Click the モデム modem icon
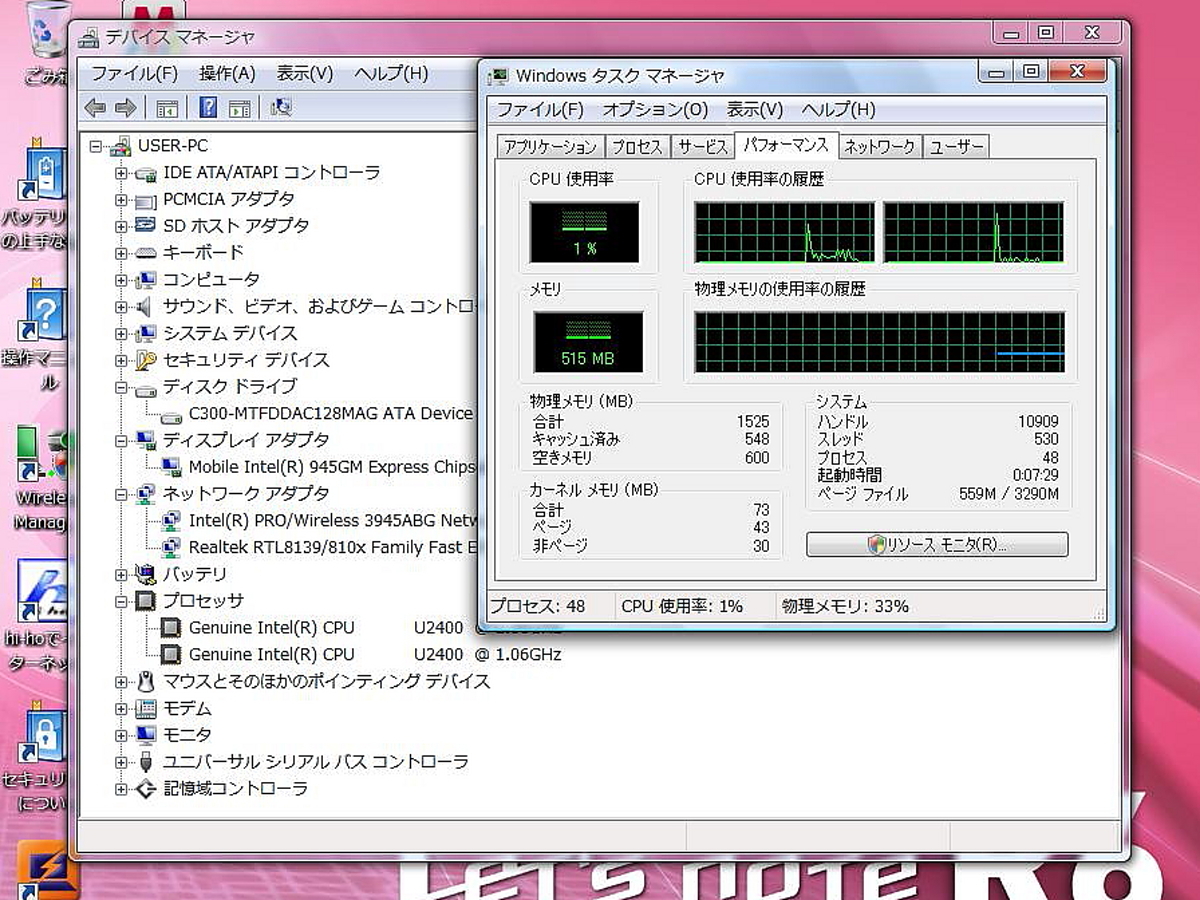The image size is (1200, 900). (x=146, y=708)
